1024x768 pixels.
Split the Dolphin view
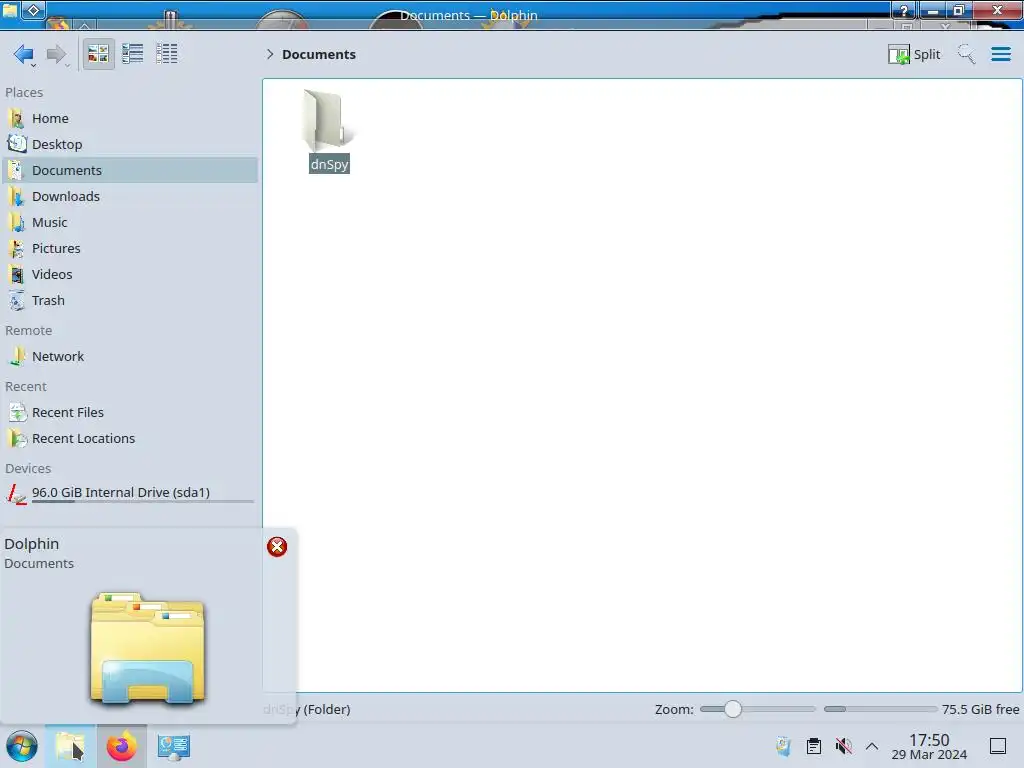[914, 54]
